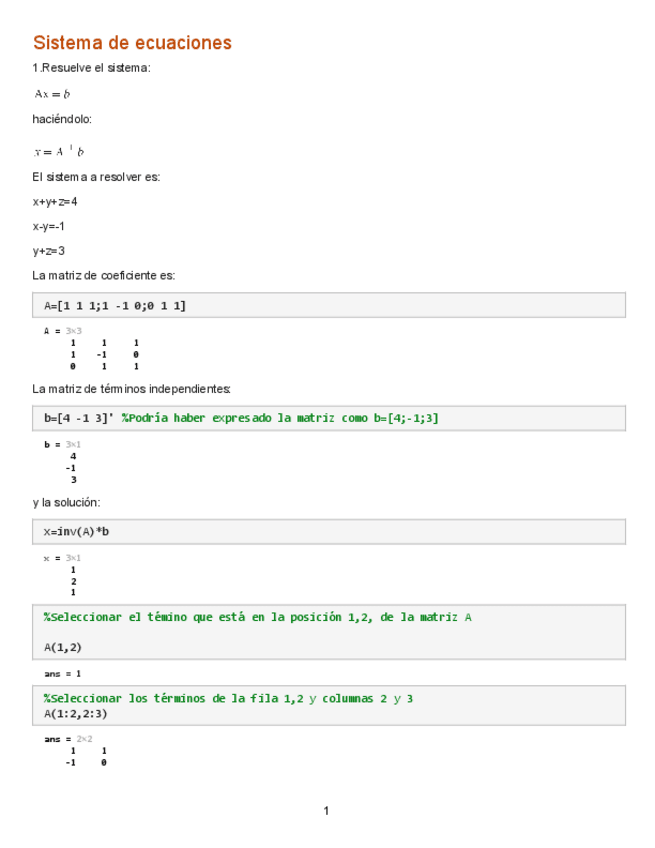Click the page number 1 at bottom
655x848 pixels.
(x=326, y=810)
